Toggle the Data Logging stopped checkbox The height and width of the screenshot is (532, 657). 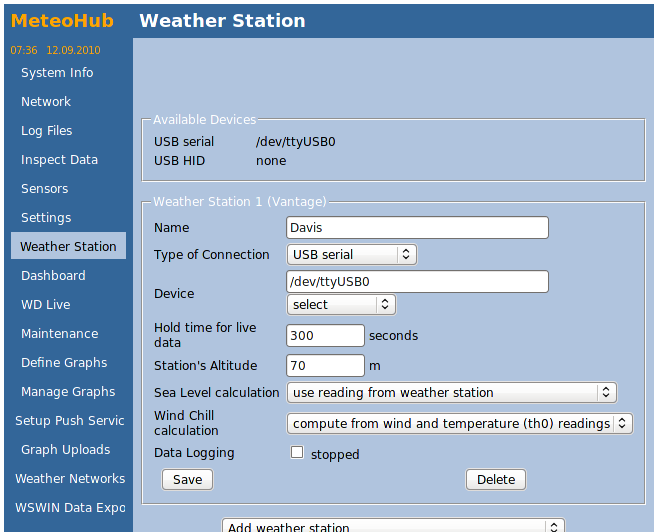[x=297, y=453]
